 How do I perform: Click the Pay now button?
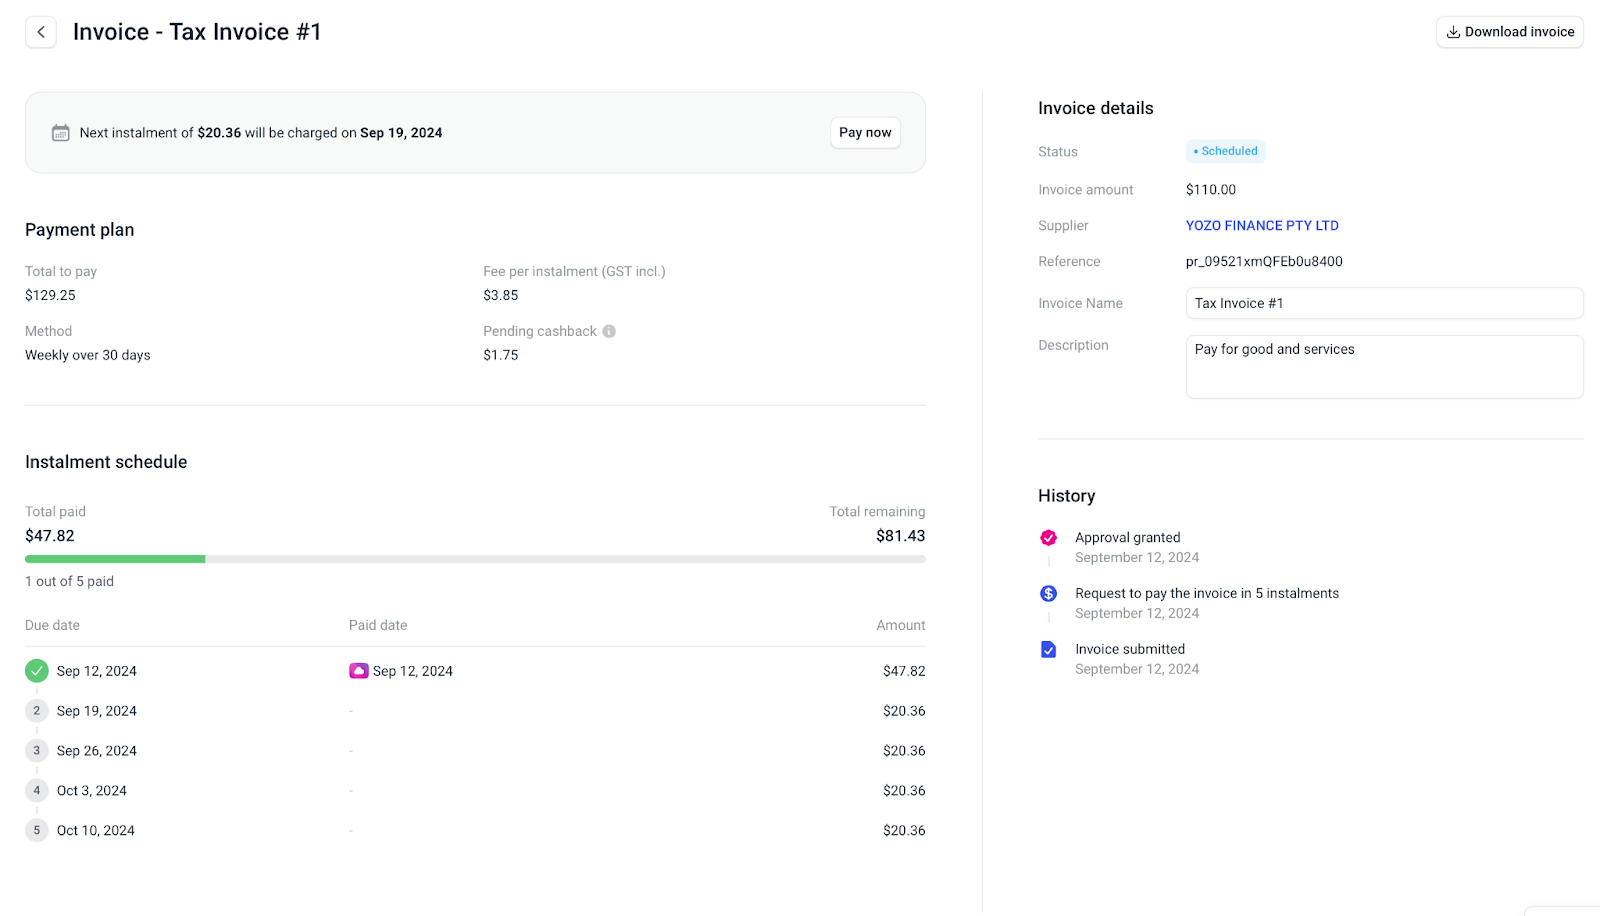865,133
